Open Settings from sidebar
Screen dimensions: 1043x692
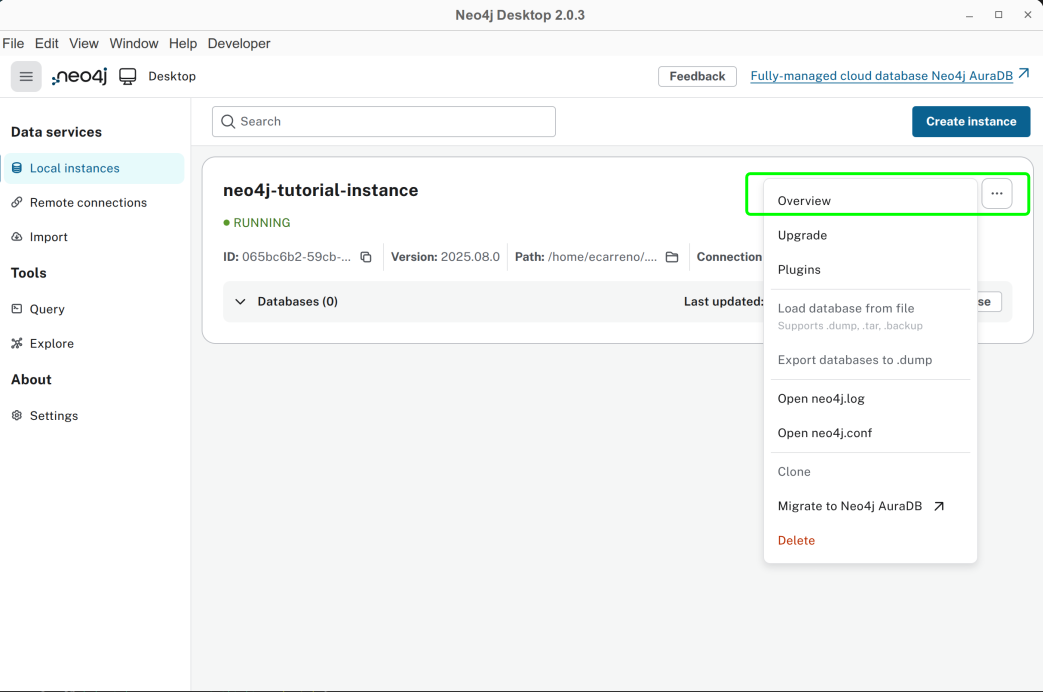[53, 415]
